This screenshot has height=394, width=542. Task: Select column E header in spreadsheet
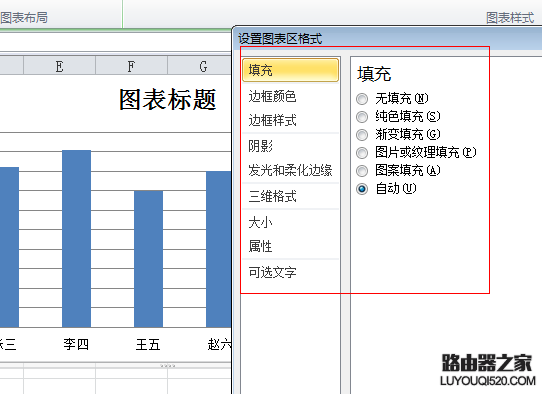pyautogui.click(x=59, y=66)
